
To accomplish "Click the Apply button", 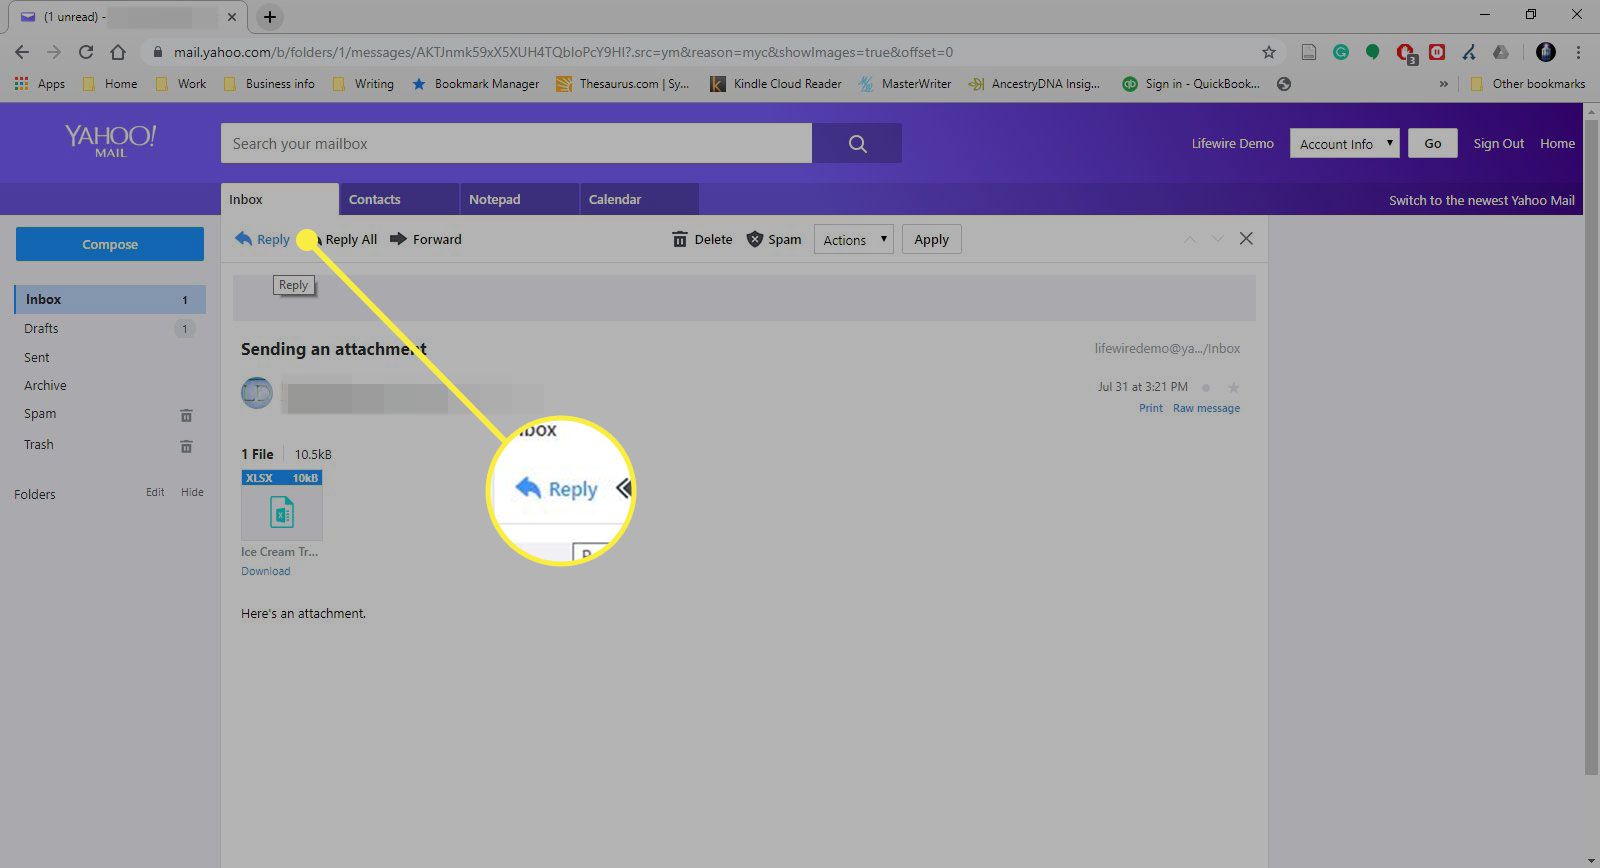I will coord(931,240).
